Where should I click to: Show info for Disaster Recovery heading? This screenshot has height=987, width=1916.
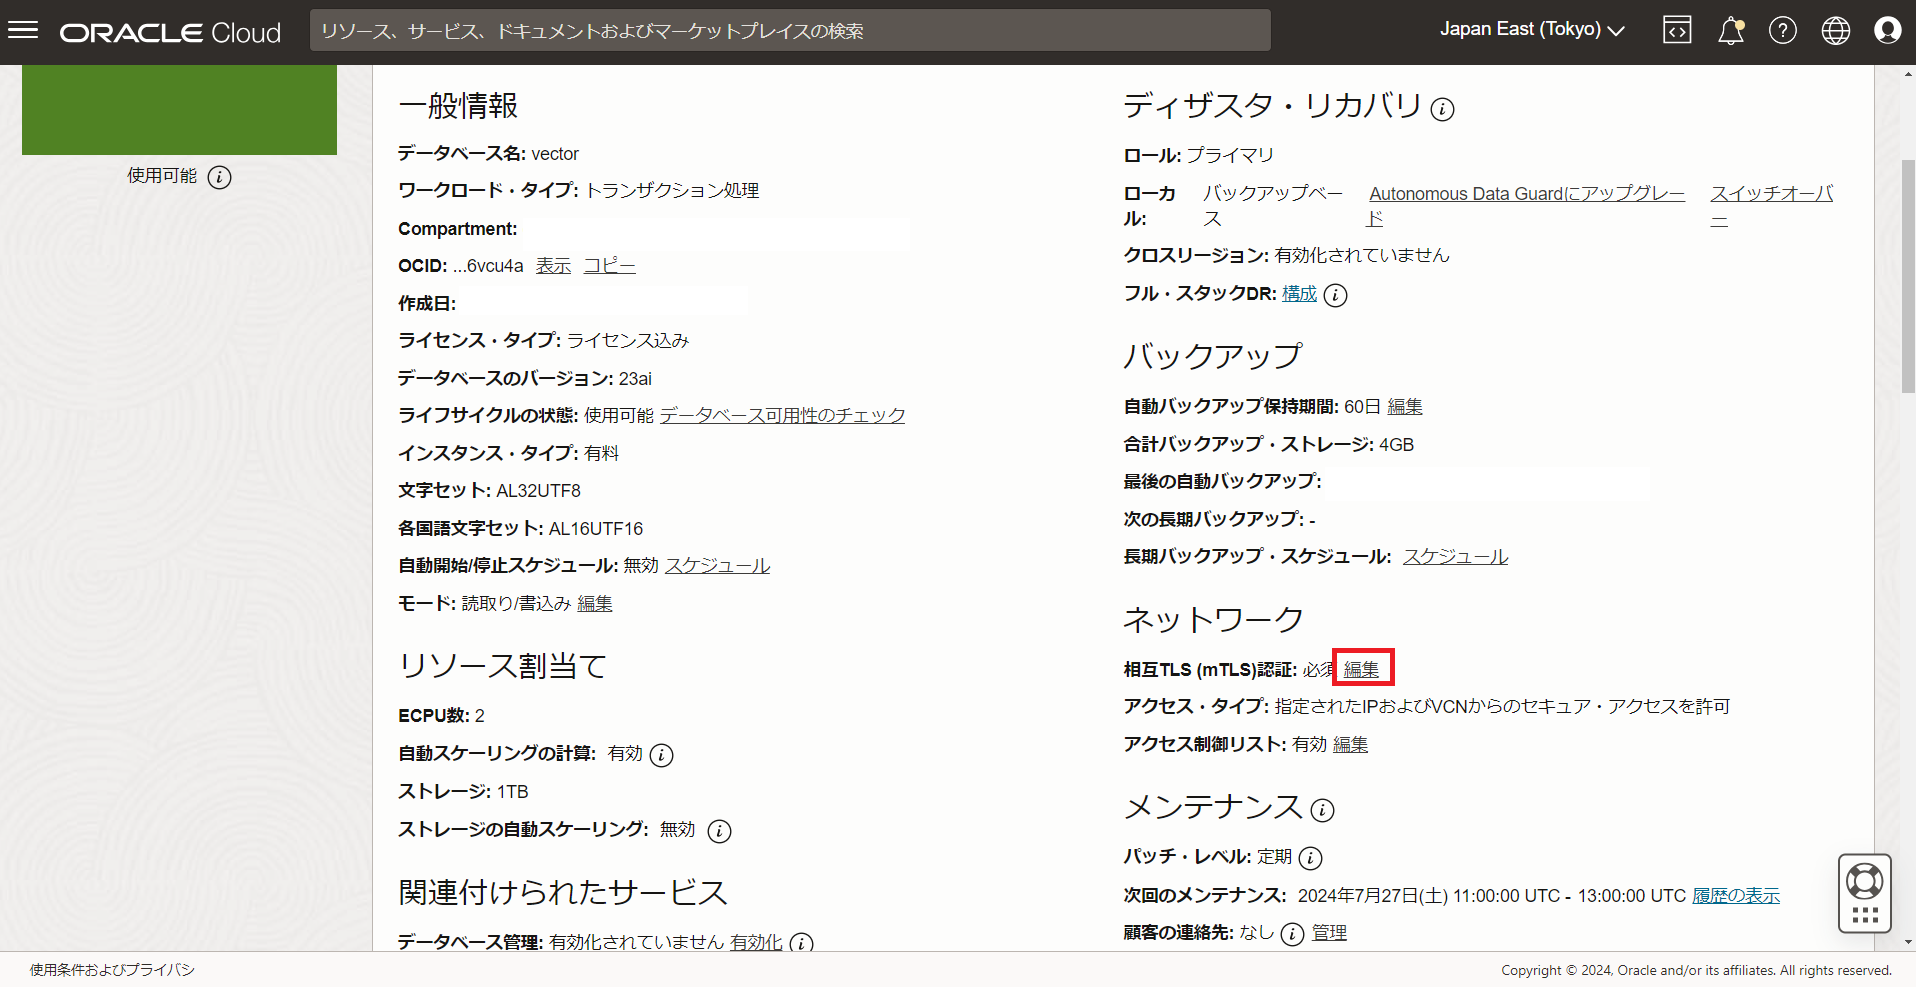click(1442, 109)
